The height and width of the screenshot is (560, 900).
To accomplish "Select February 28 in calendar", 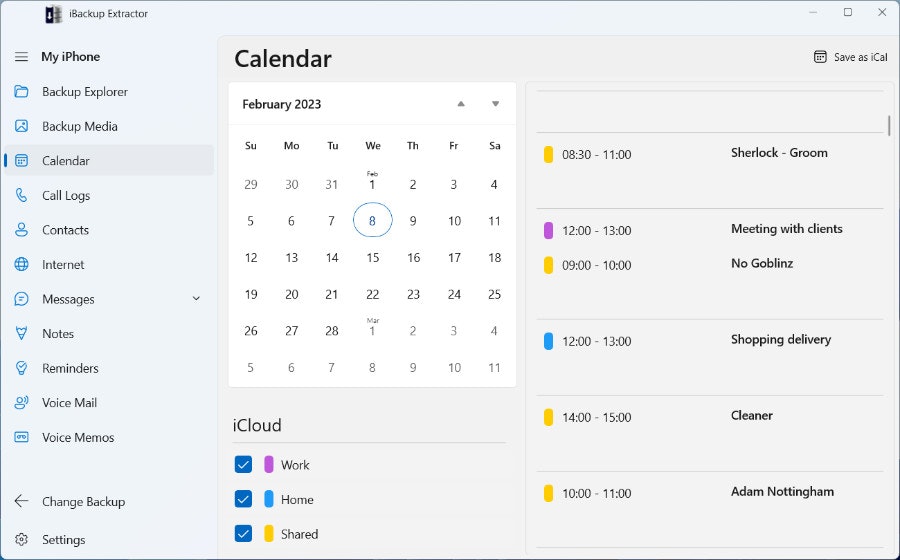I will pyautogui.click(x=332, y=330).
